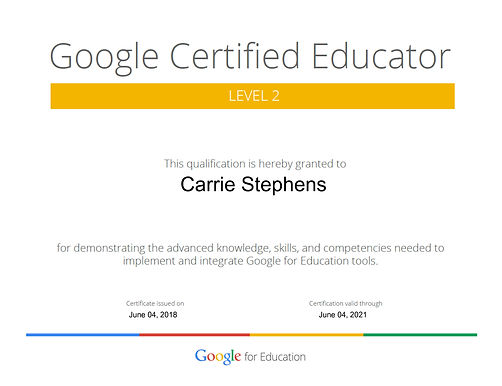Select the name 'Carrie Stephens'

(253, 185)
